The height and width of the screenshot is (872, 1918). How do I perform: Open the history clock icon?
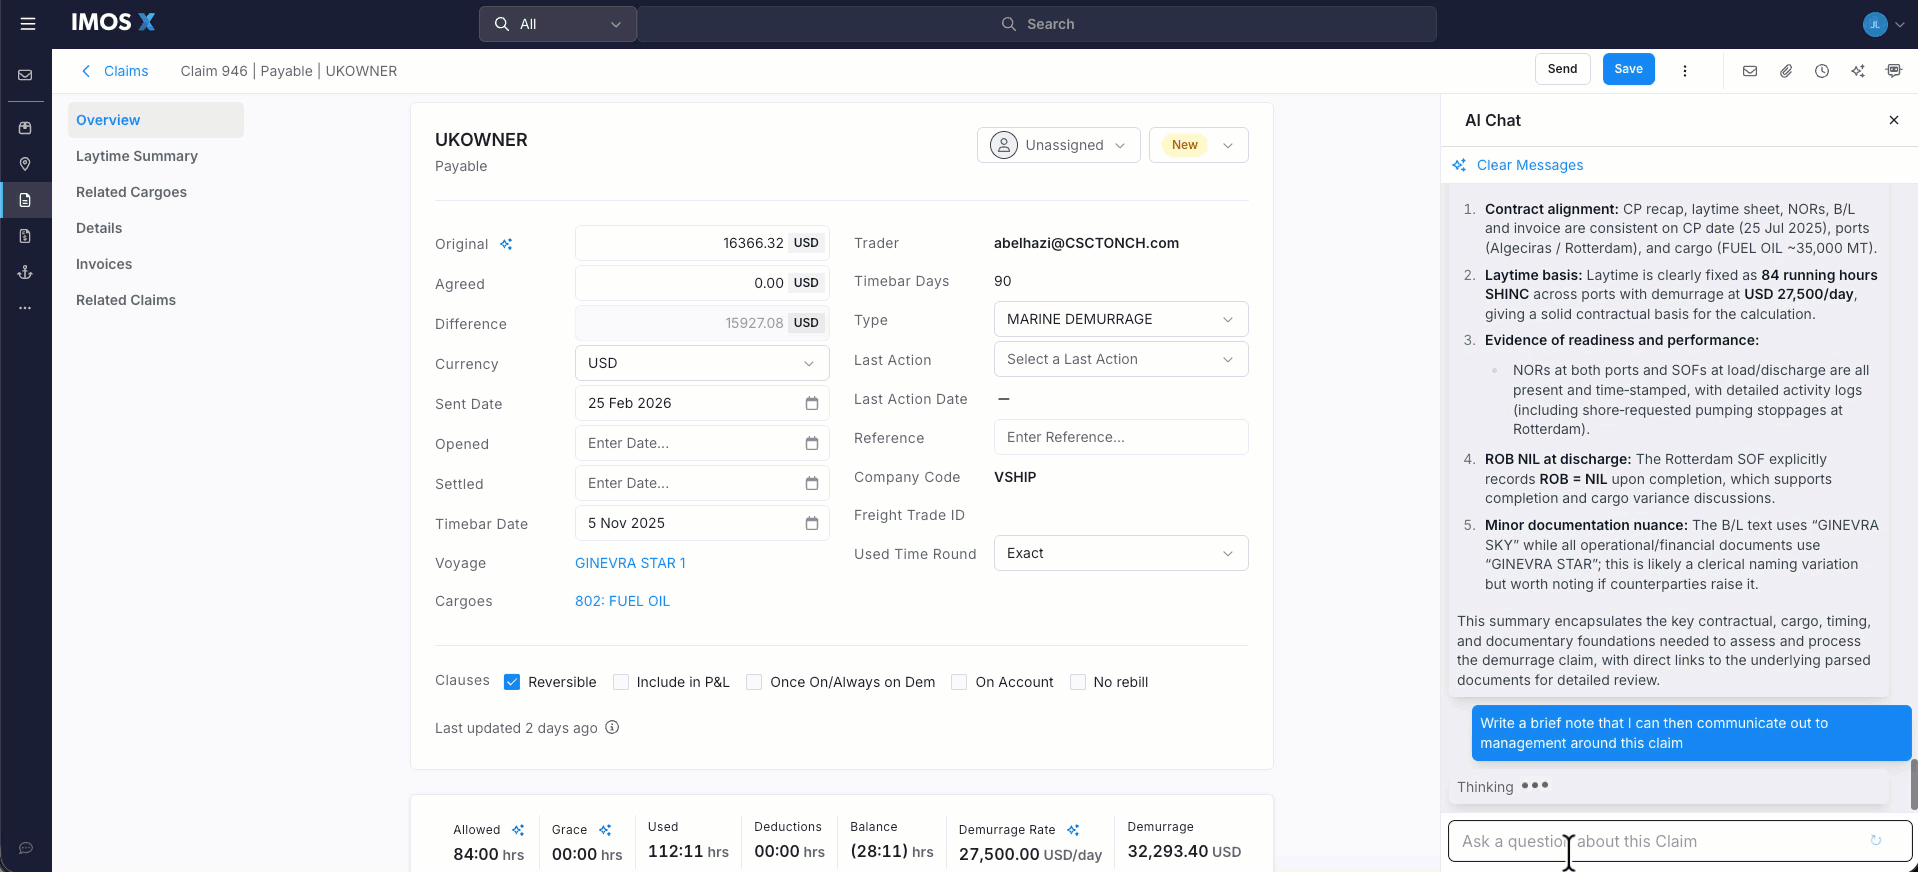pos(1821,71)
